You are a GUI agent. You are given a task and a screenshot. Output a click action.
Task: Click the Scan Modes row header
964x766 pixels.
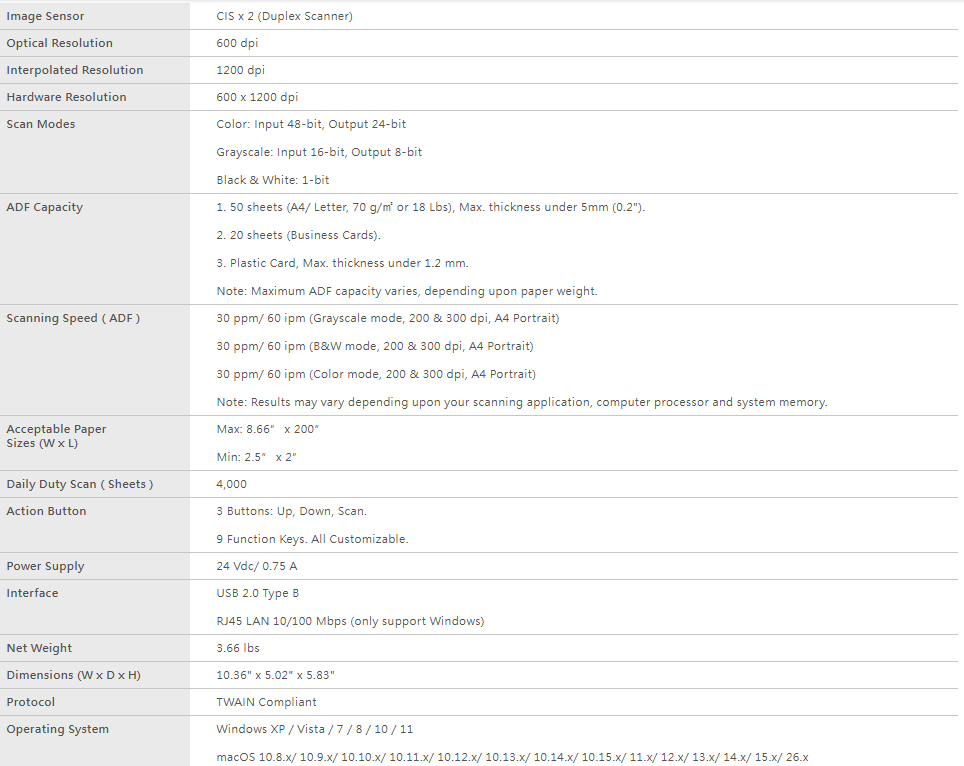pos(41,124)
